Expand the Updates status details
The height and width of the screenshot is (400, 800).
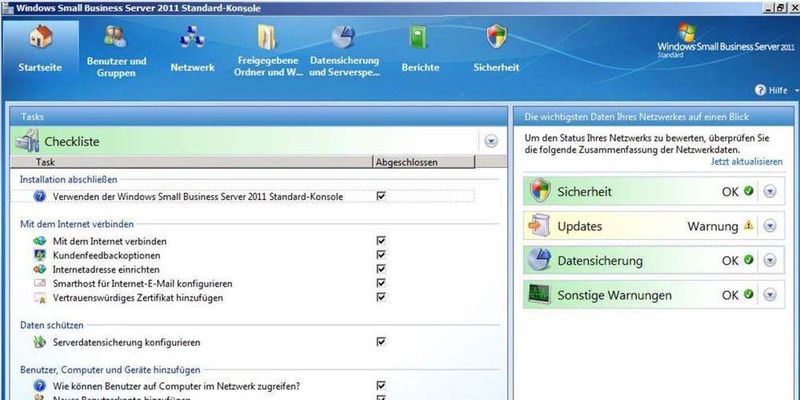click(x=770, y=226)
